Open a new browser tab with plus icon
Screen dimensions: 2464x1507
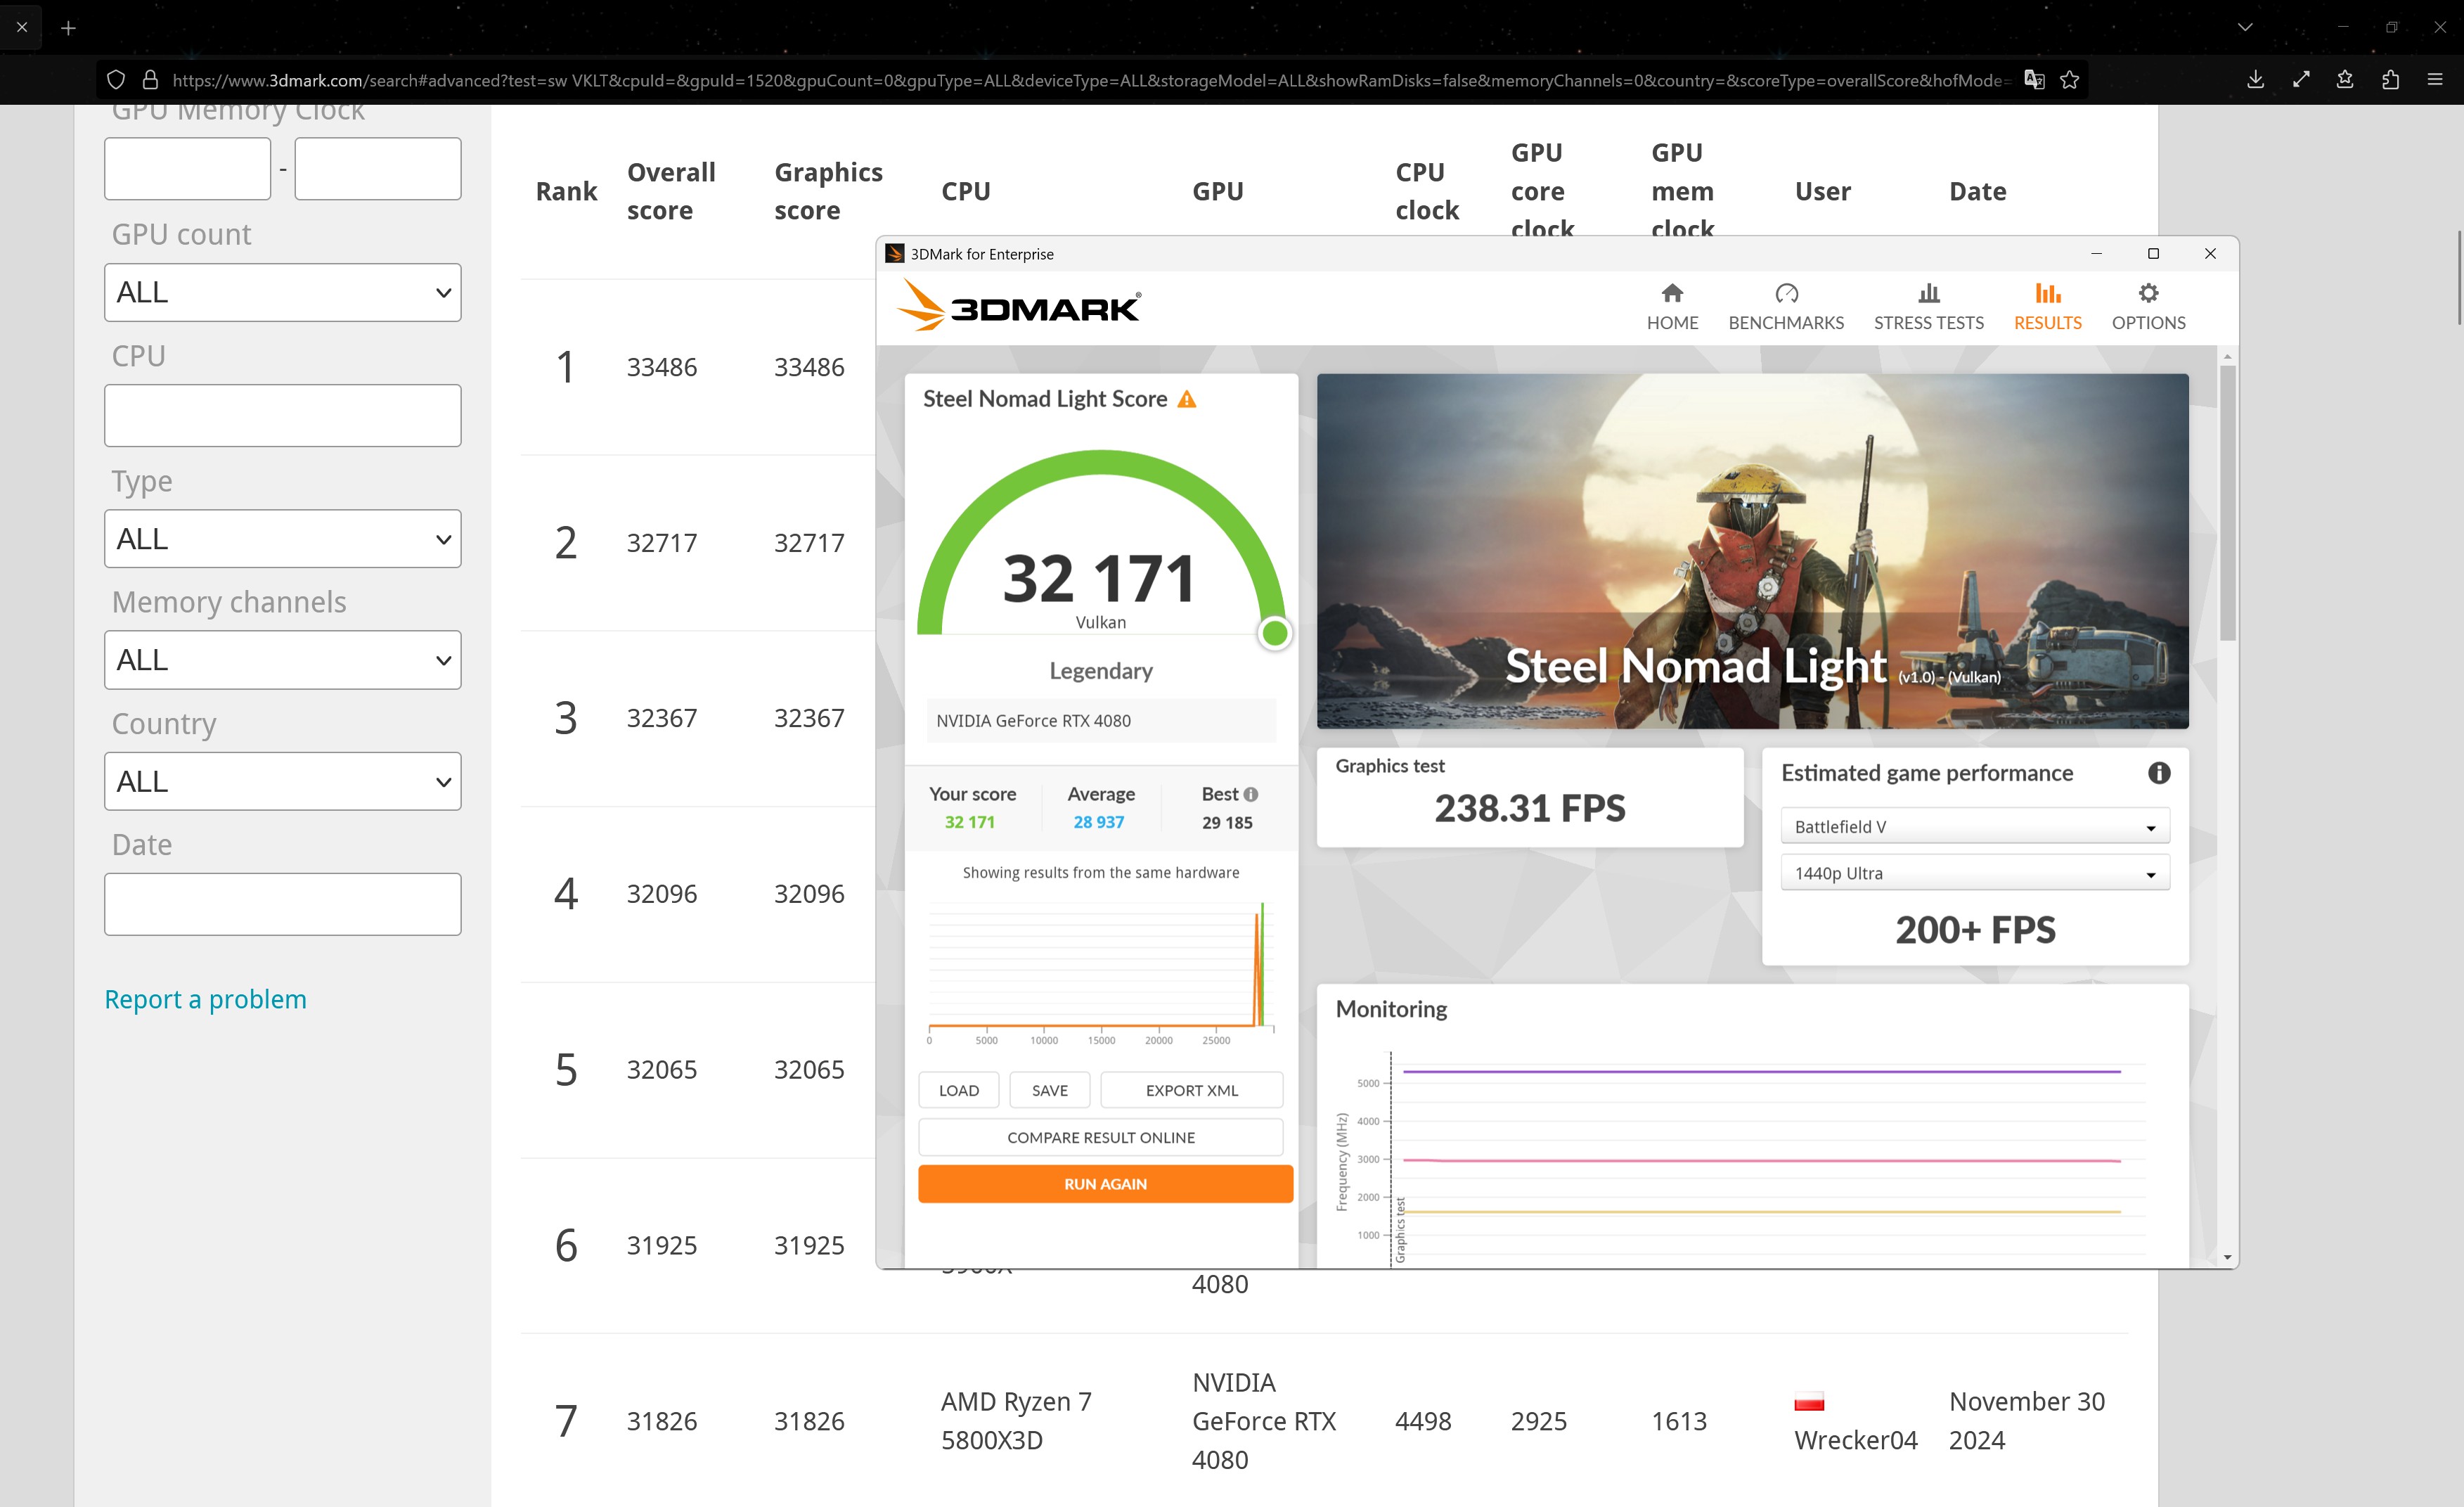tap(68, 28)
